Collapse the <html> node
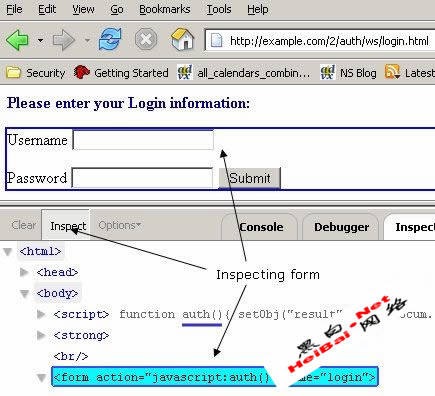Viewport: 435px width, 396px height. click(8, 252)
